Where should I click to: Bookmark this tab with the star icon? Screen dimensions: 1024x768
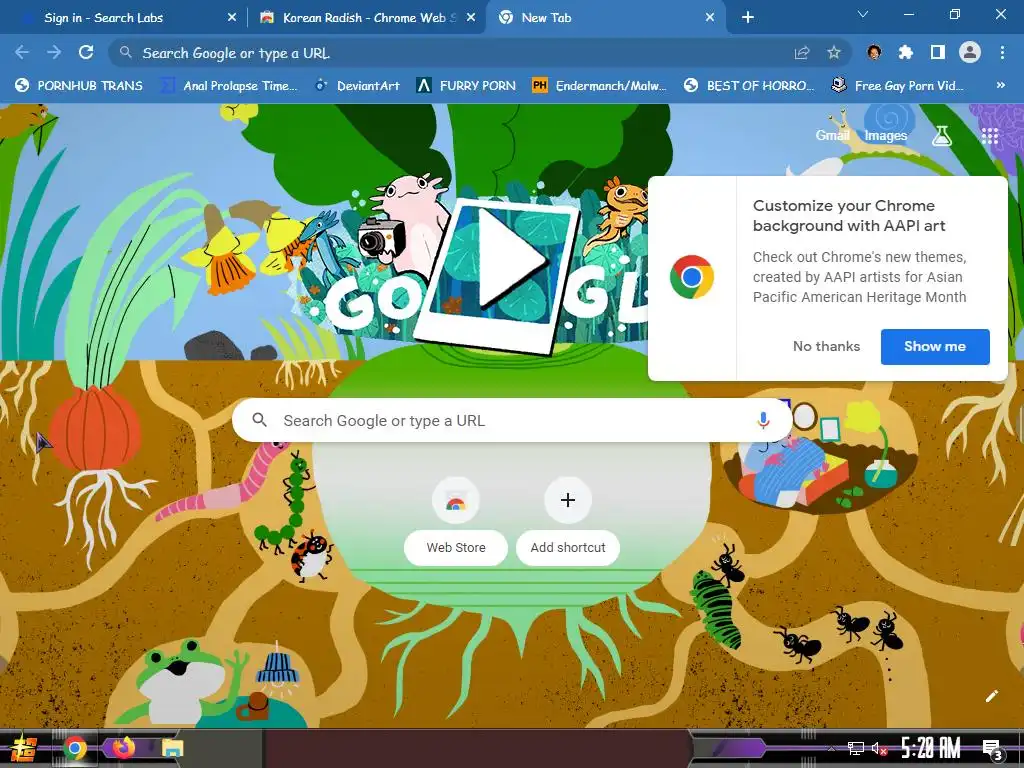click(x=834, y=53)
